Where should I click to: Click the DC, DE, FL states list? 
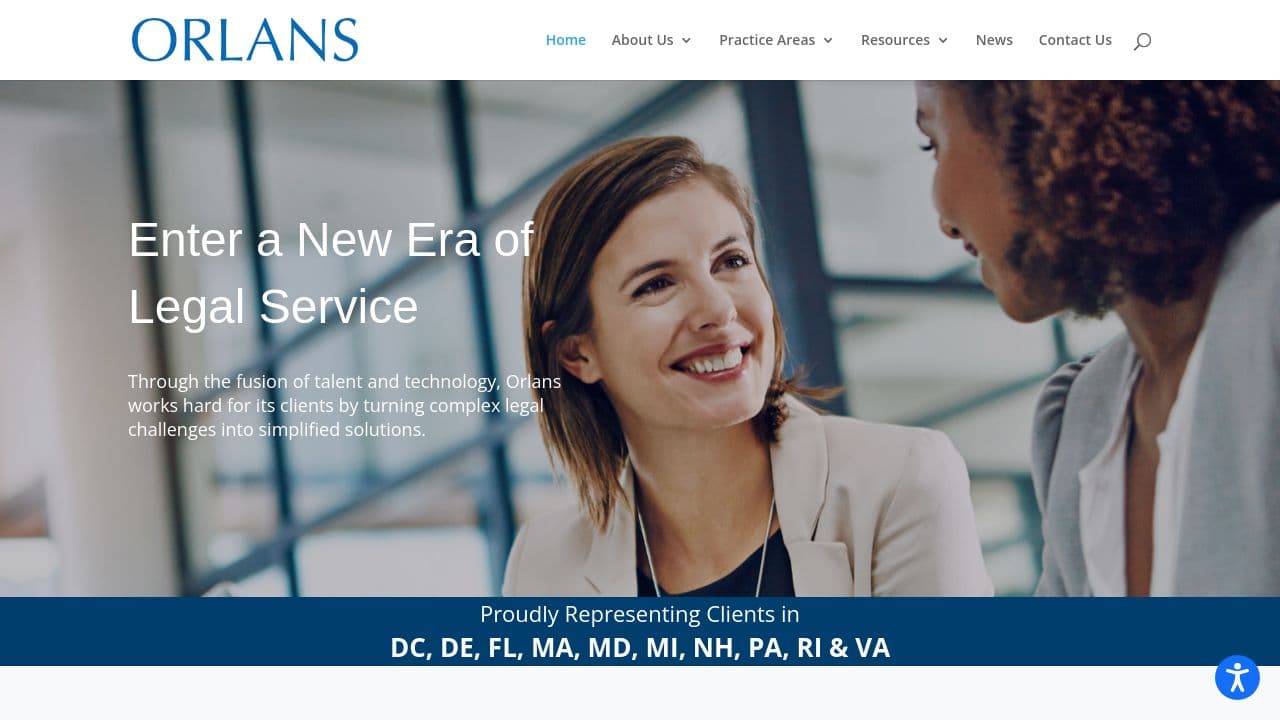point(640,648)
